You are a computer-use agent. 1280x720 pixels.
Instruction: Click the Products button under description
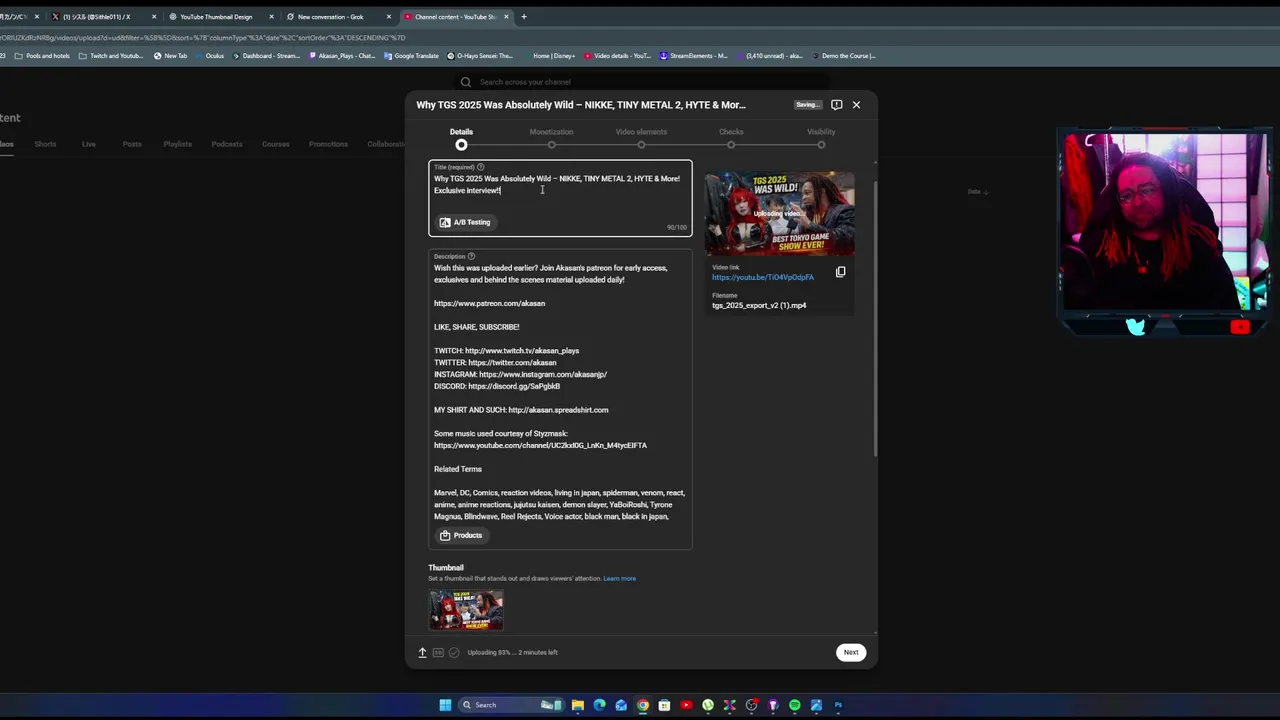pyautogui.click(x=461, y=535)
